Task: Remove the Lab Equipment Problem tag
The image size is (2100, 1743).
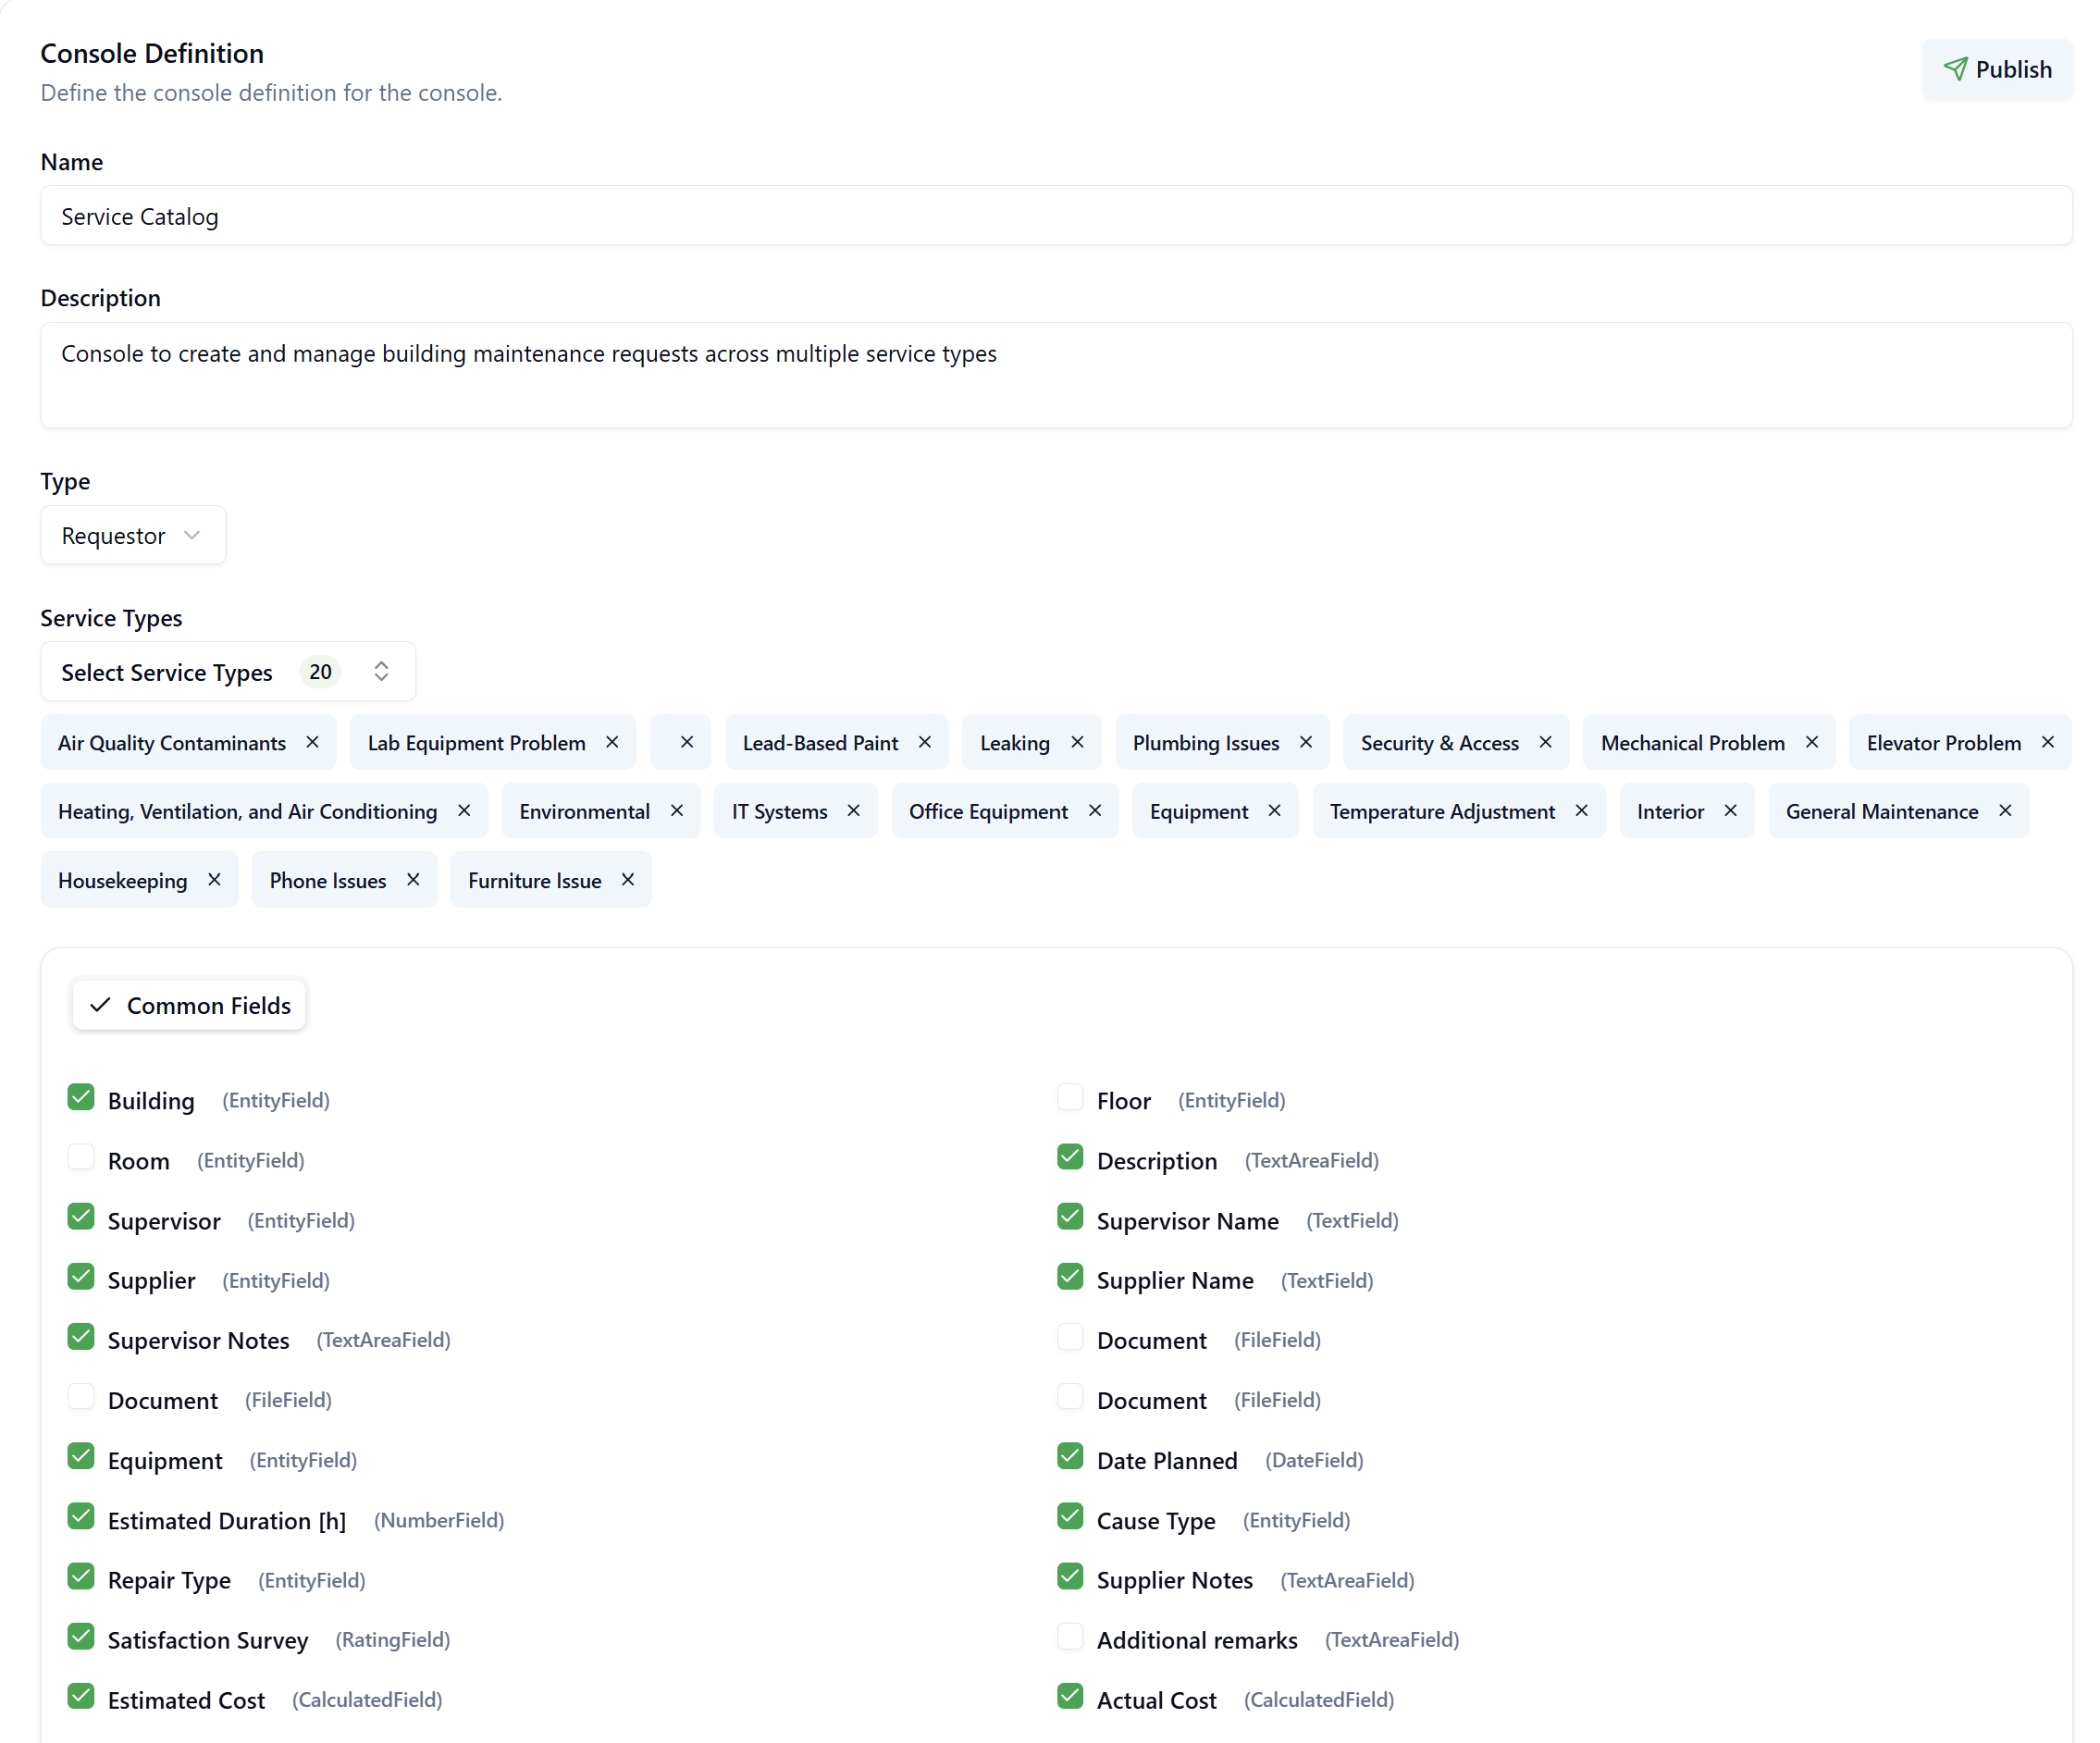Action: (x=612, y=742)
